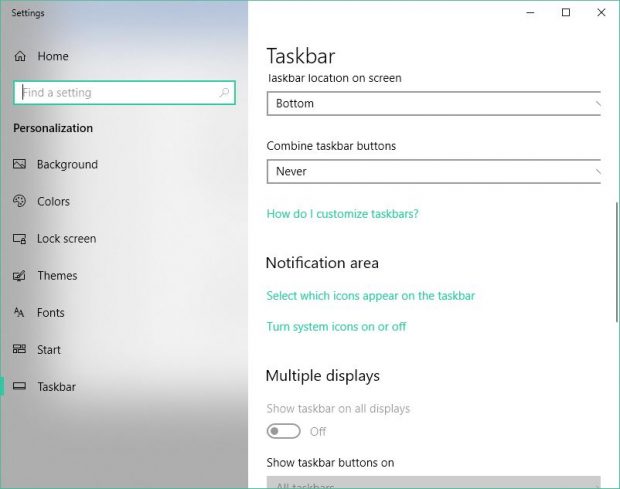The image size is (620, 489).
Task: Click the search magnifier icon
Action: [223, 93]
